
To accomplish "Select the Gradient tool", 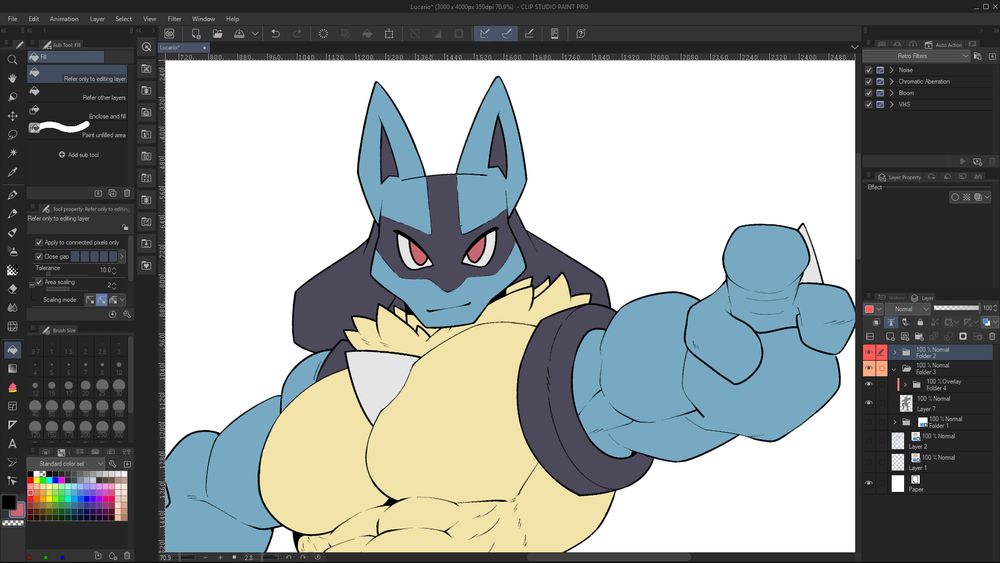I will pos(12,369).
